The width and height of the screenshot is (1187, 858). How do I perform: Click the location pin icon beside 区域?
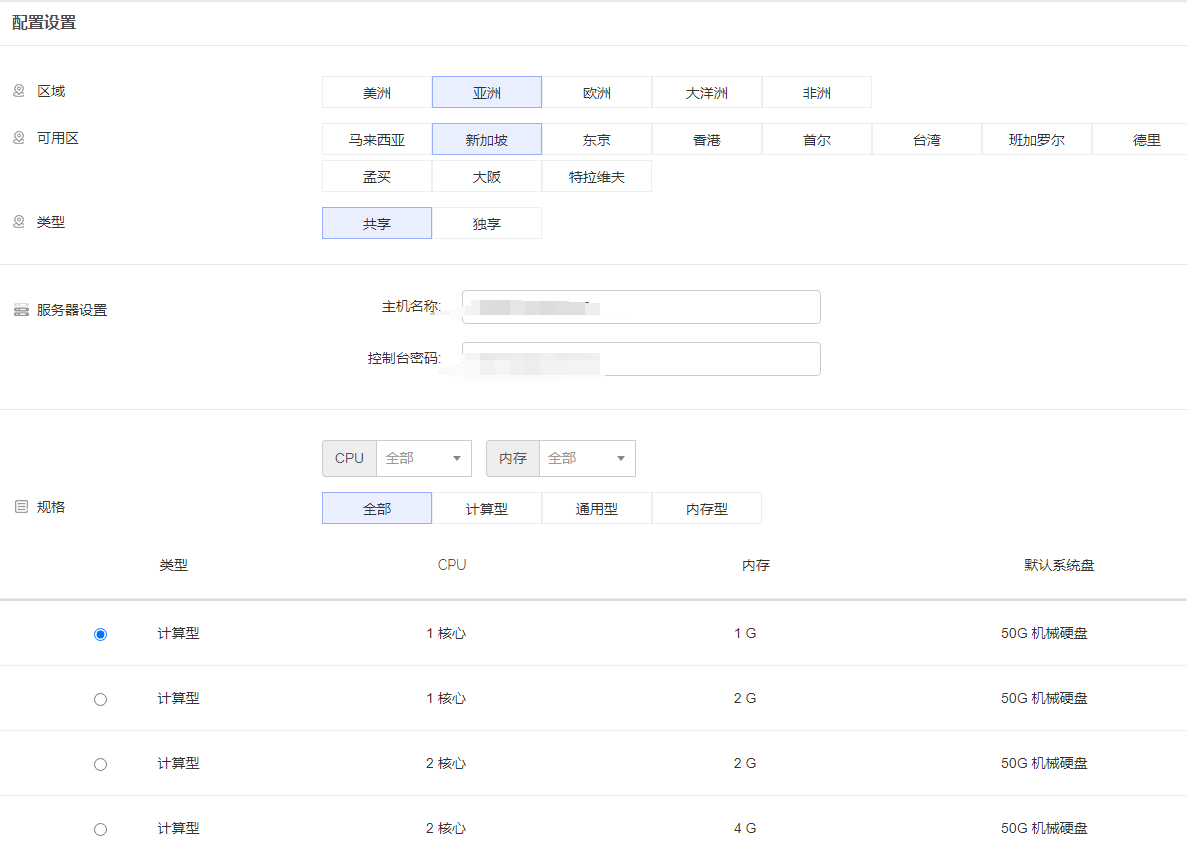(x=18, y=91)
